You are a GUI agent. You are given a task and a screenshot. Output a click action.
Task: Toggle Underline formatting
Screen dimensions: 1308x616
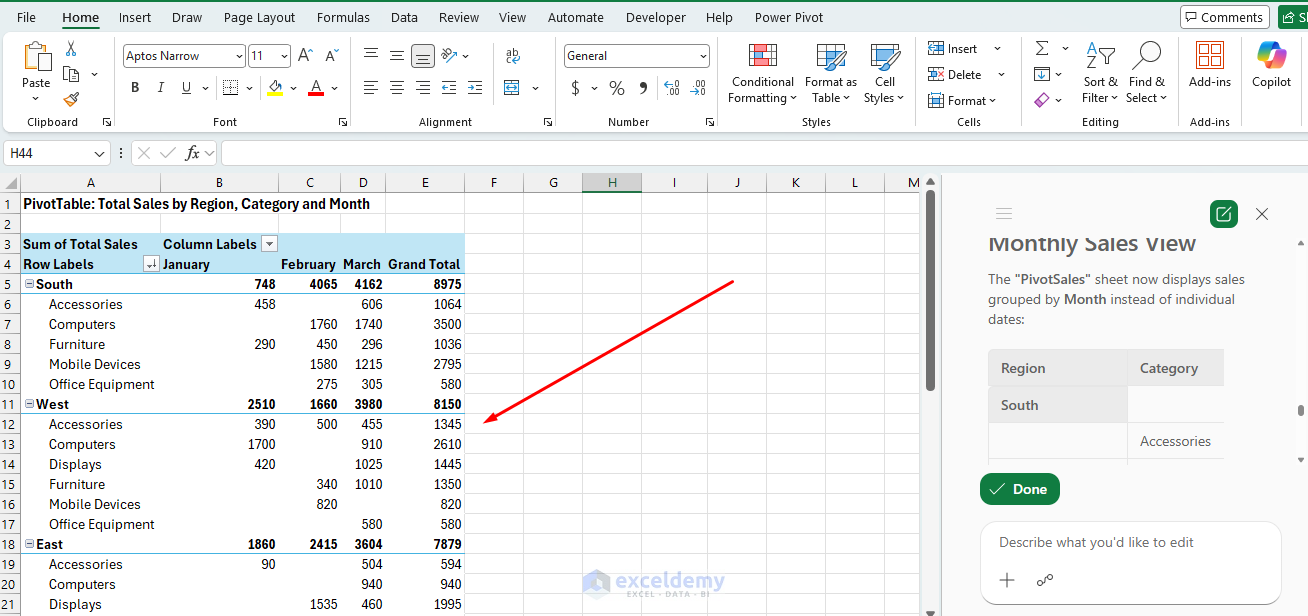(186, 88)
